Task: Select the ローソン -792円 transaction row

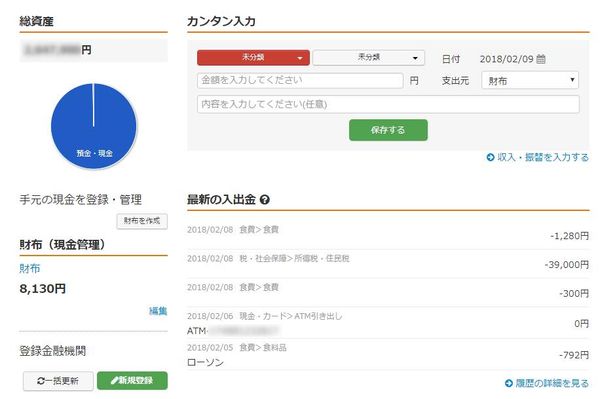Action: click(388, 355)
